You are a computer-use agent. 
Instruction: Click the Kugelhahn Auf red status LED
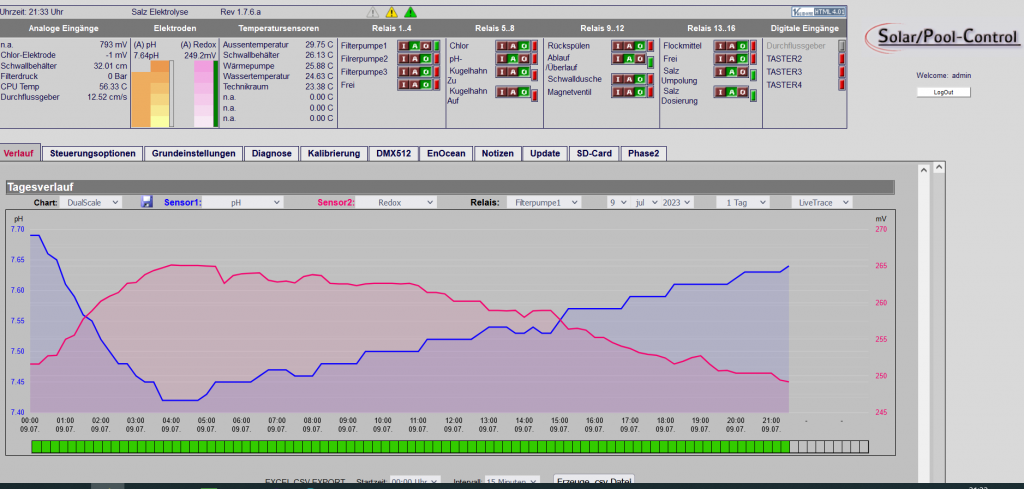[x=534, y=96]
